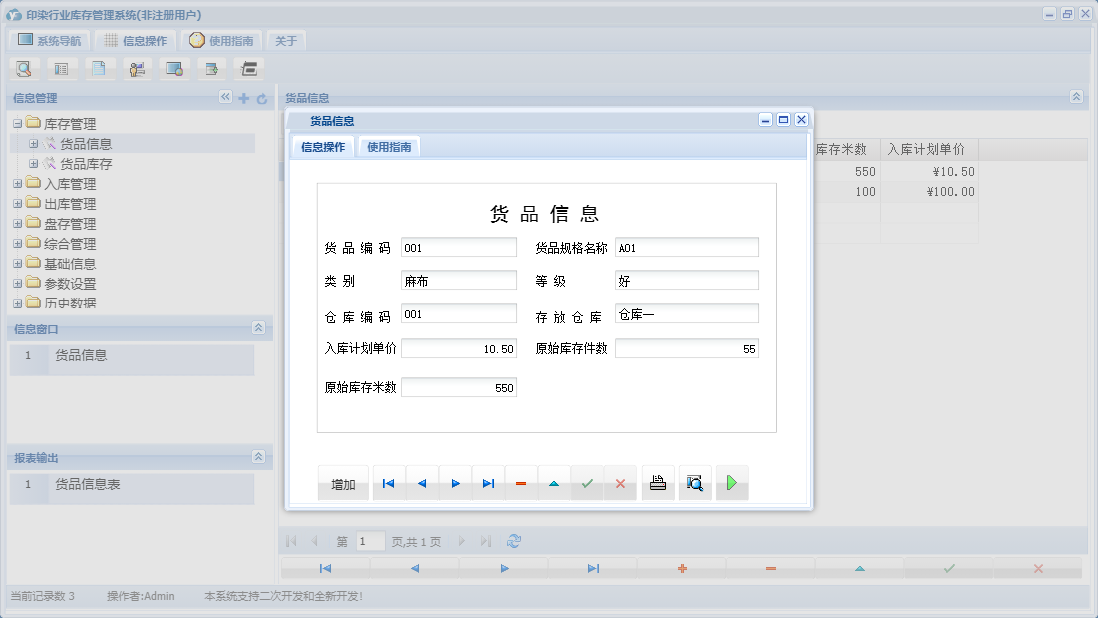Click the add-window toolbar icon
The height and width of the screenshot is (618, 1098).
click(212, 68)
